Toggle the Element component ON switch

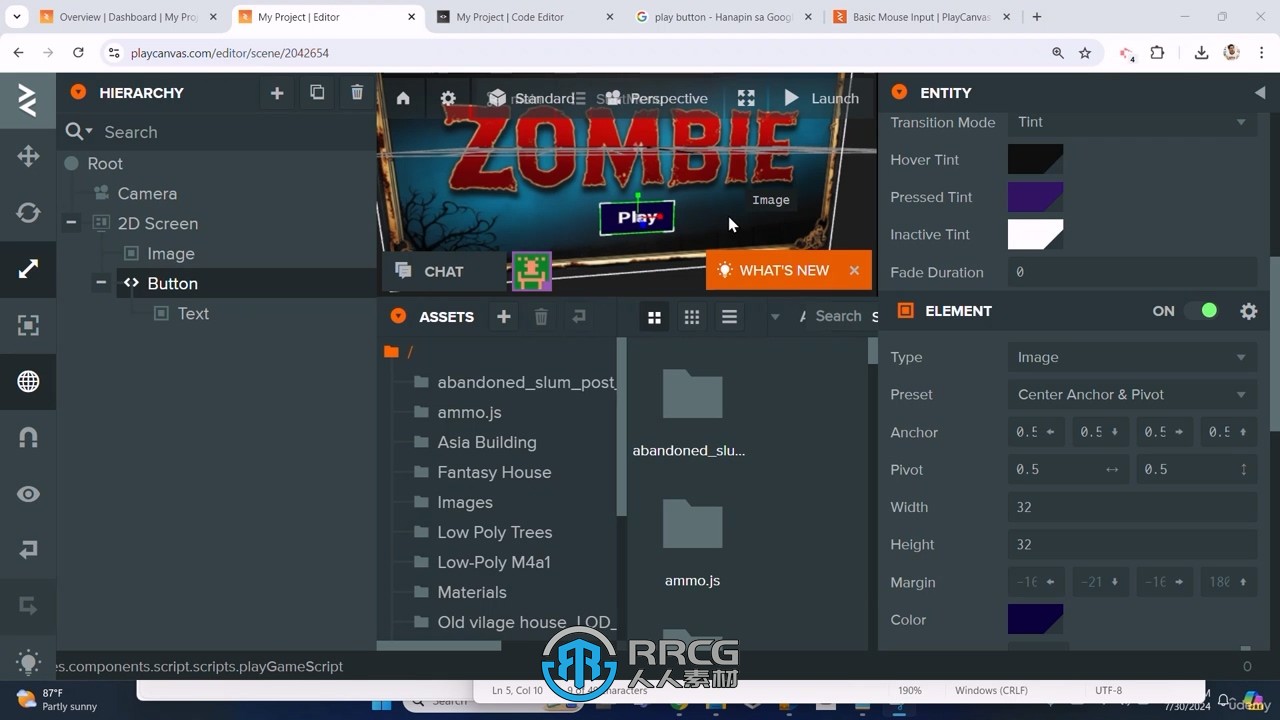pos(1201,311)
